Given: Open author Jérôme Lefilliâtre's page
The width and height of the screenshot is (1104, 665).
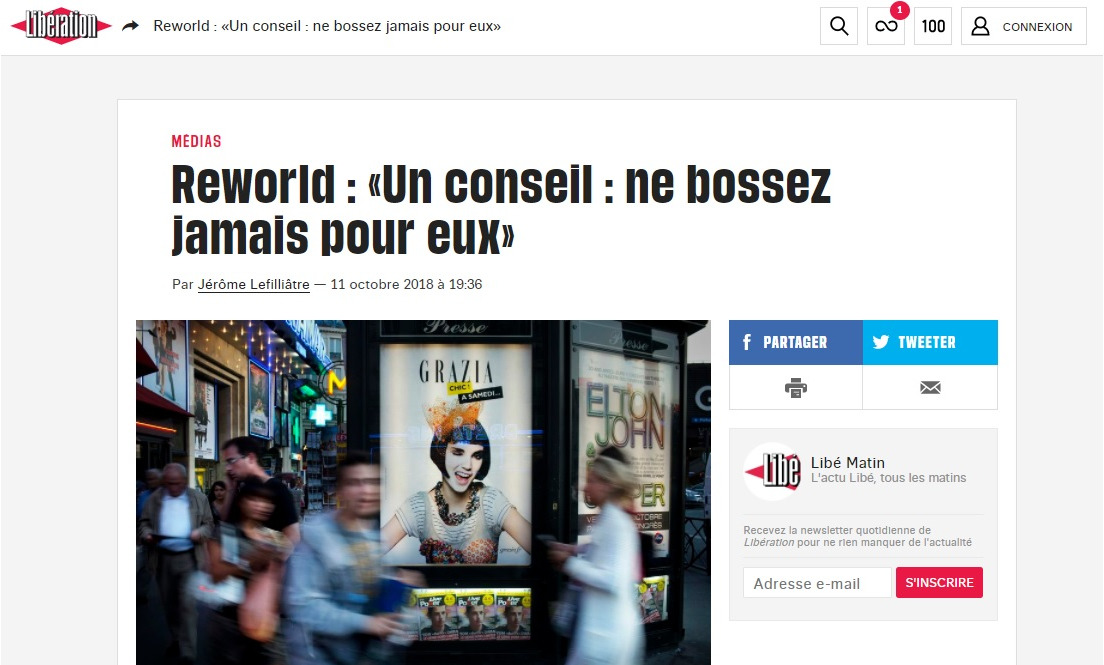Looking at the screenshot, I should tap(253, 285).
